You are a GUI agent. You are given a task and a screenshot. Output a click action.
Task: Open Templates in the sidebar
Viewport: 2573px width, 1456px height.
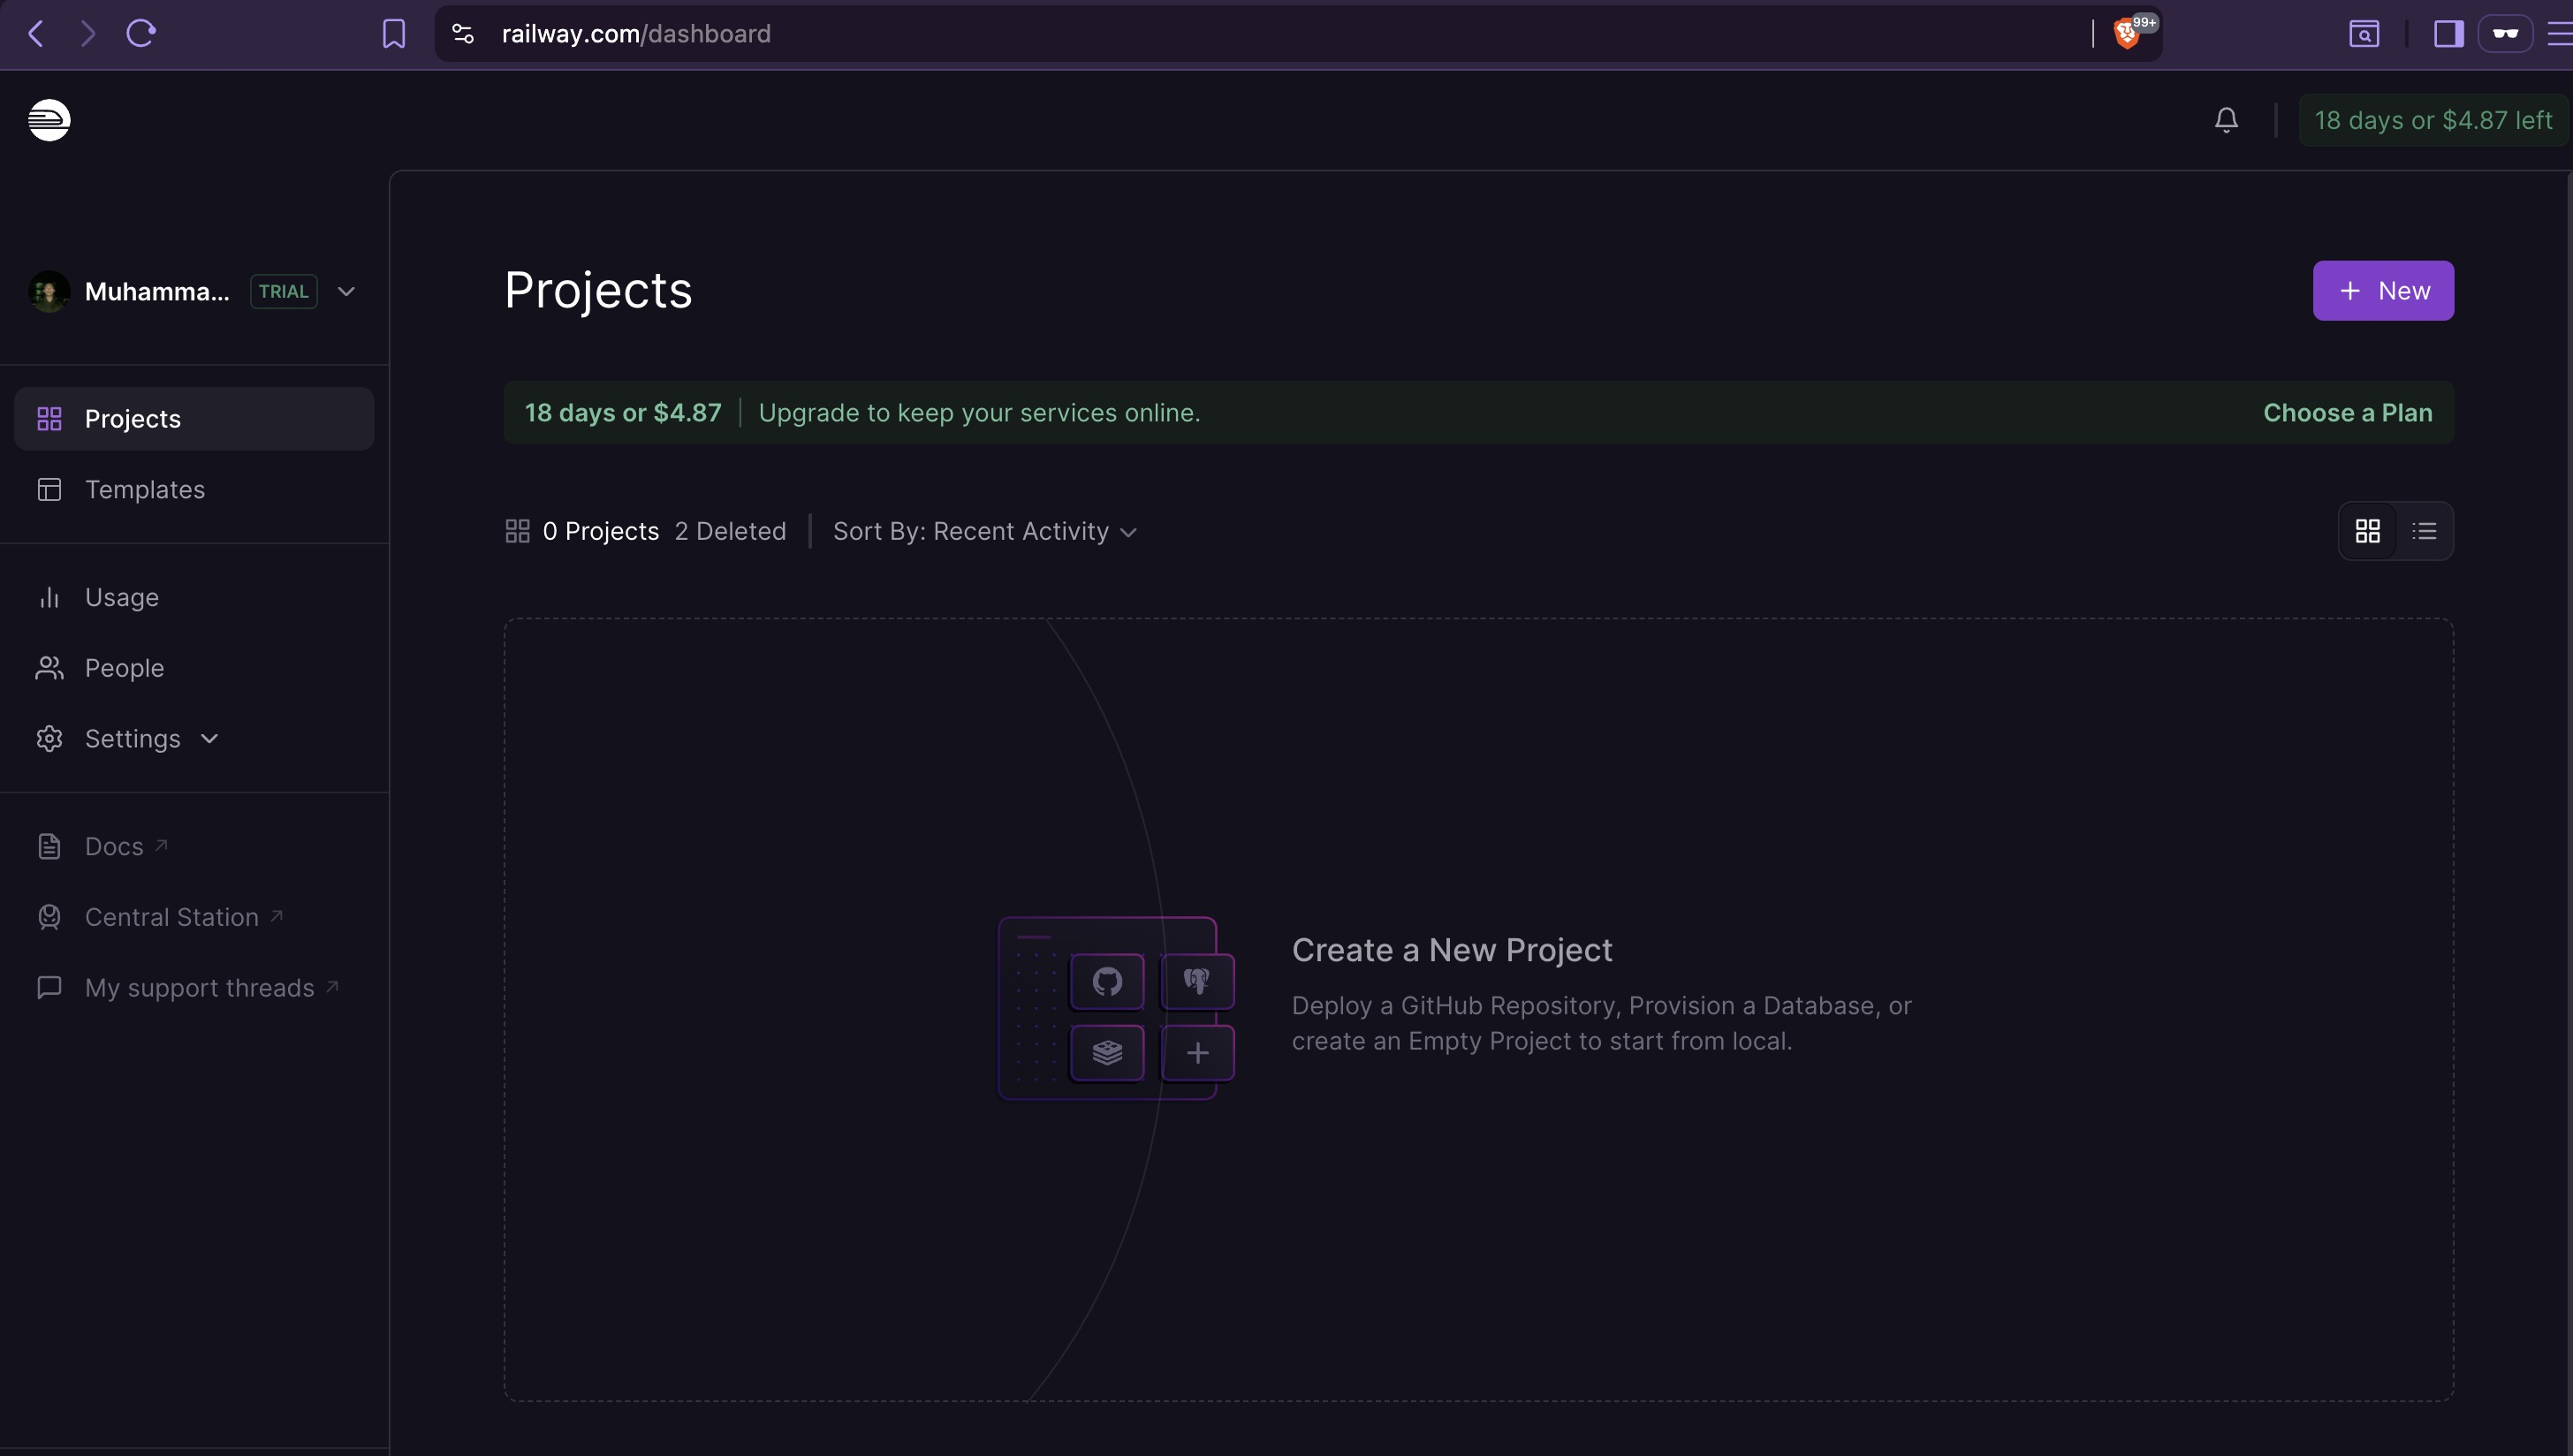tap(194, 490)
